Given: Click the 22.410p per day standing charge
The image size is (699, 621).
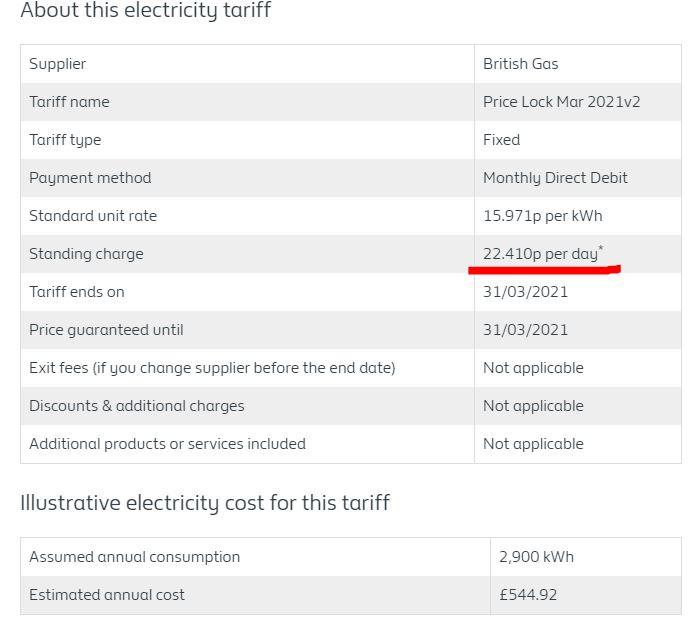Looking at the screenshot, I should [540, 254].
